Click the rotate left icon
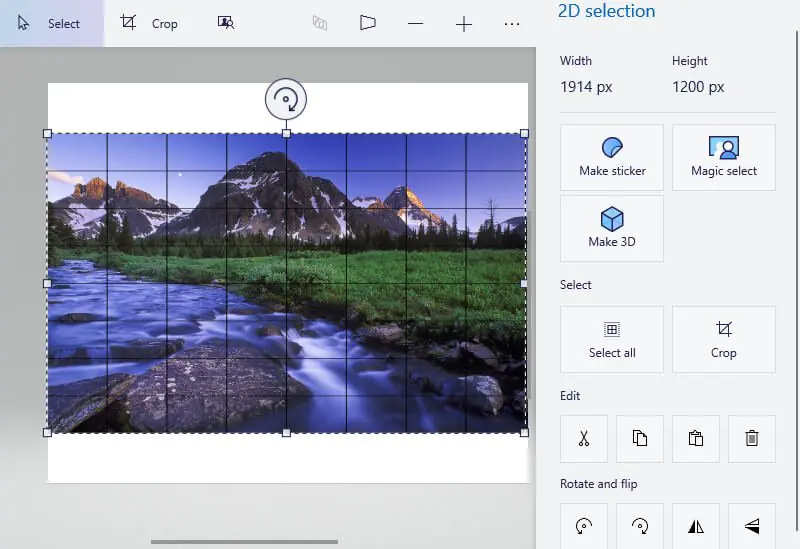This screenshot has height=549, width=800. pos(584,526)
